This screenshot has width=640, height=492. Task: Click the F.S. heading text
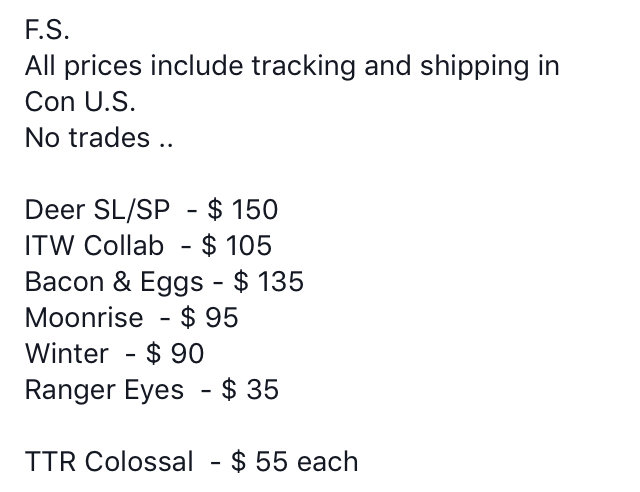pyautogui.click(x=47, y=30)
